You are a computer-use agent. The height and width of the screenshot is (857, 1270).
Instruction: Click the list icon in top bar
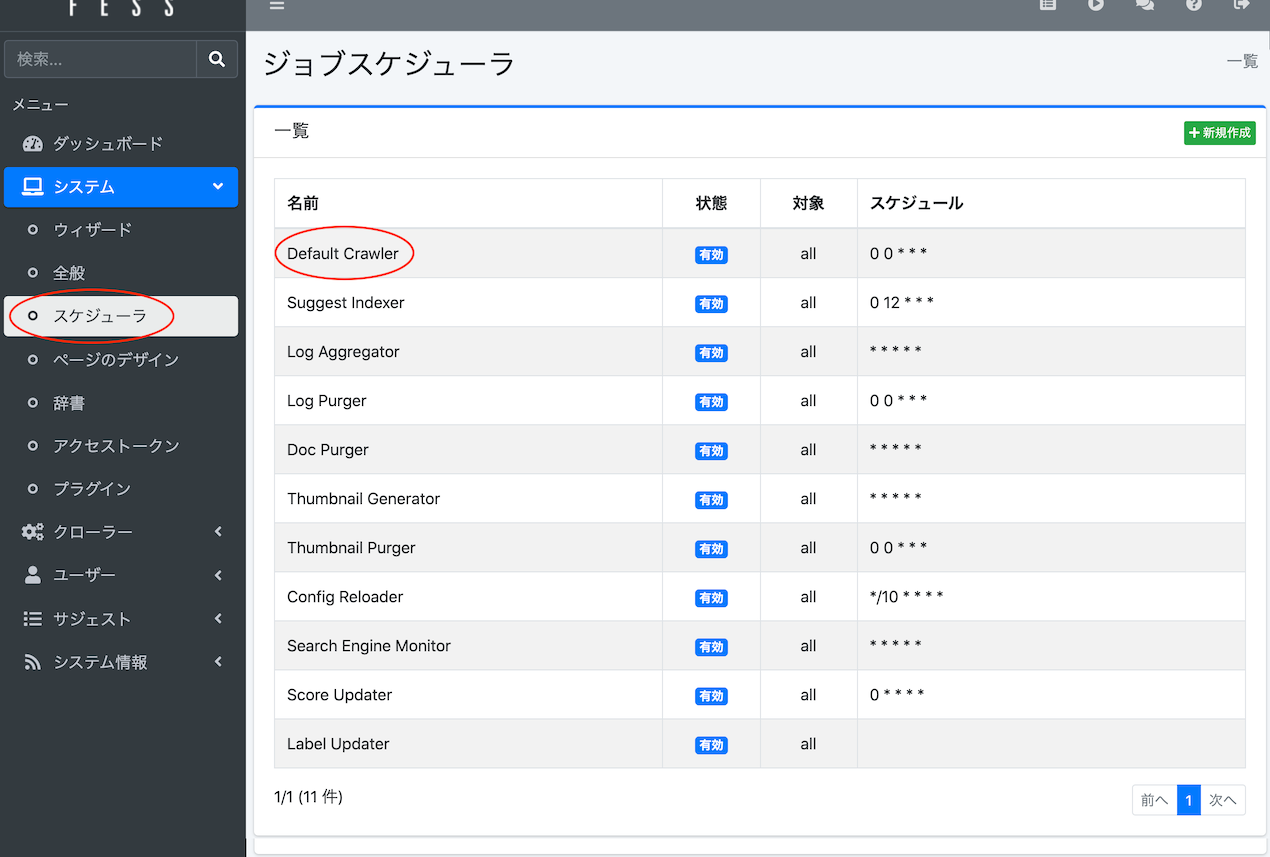click(1047, 5)
